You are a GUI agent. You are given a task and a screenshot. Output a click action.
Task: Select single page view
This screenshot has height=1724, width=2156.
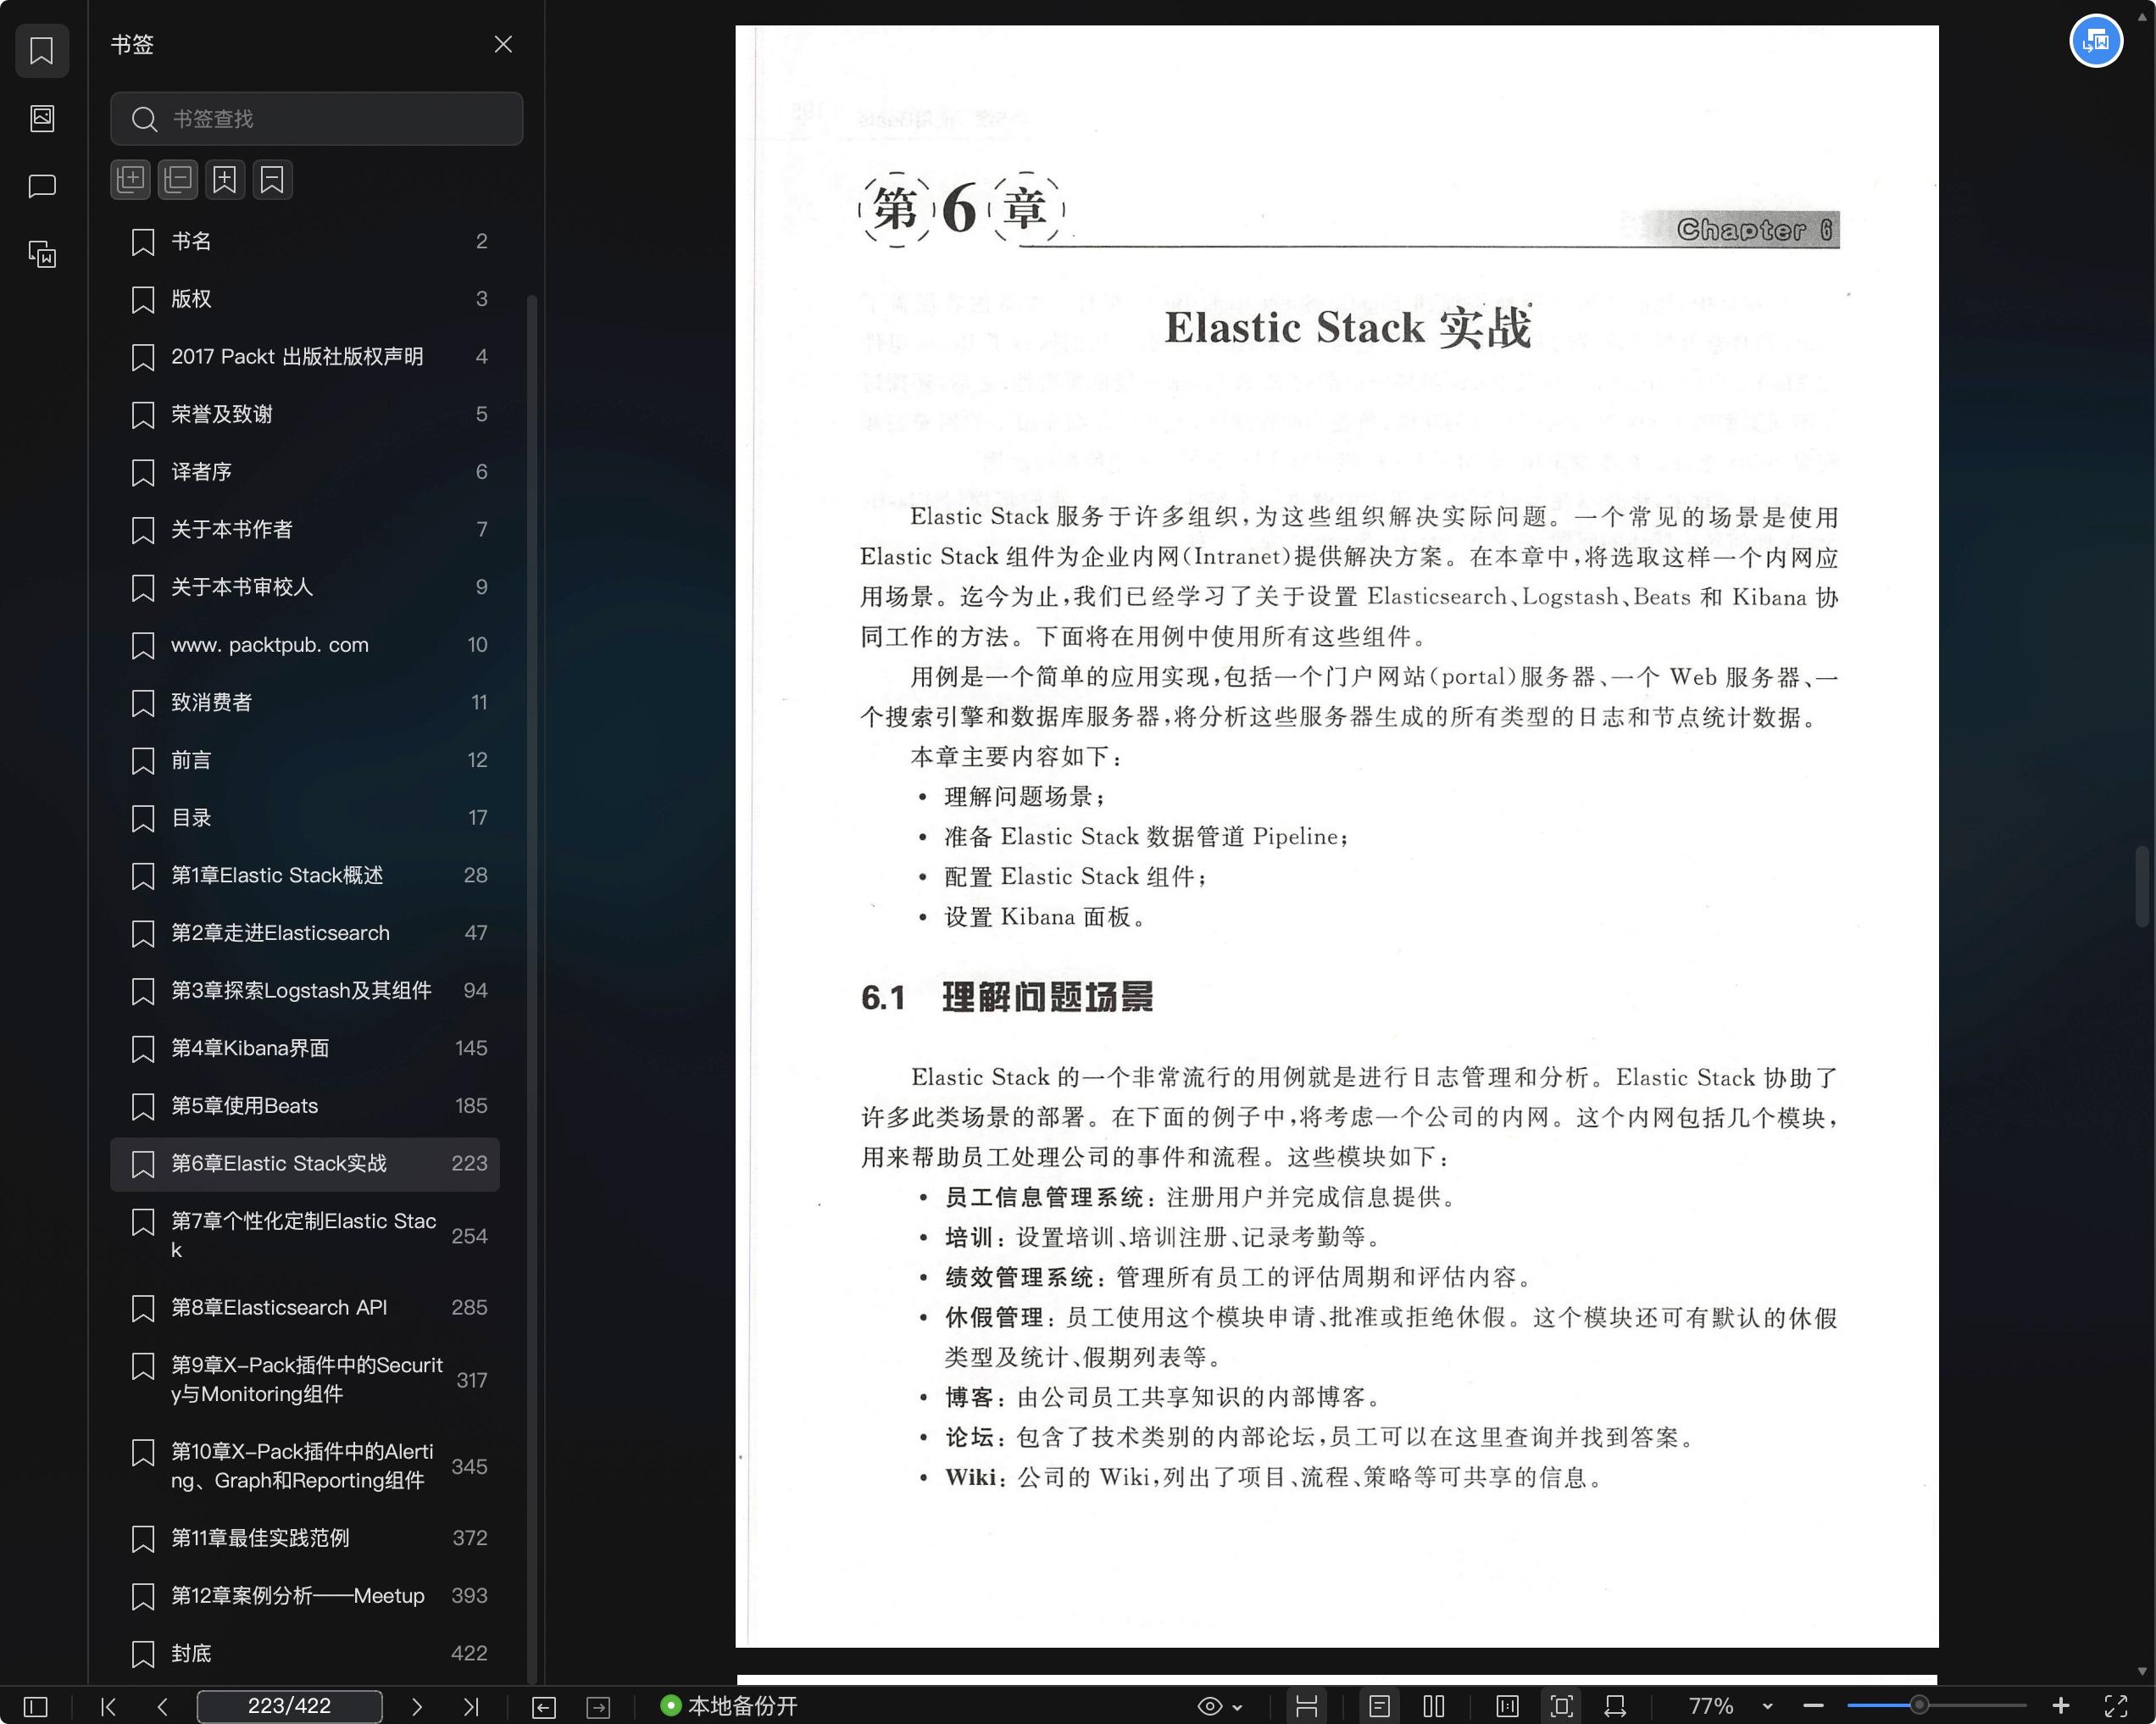pos(1380,1706)
